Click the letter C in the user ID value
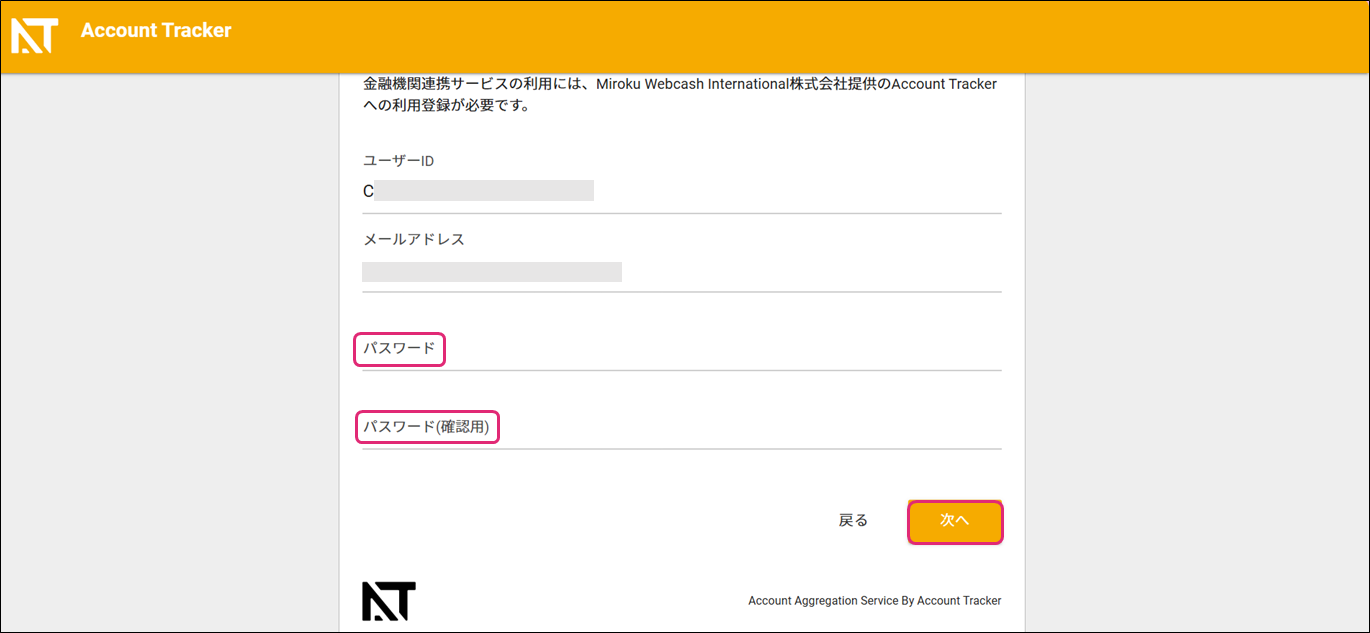 [368, 191]
